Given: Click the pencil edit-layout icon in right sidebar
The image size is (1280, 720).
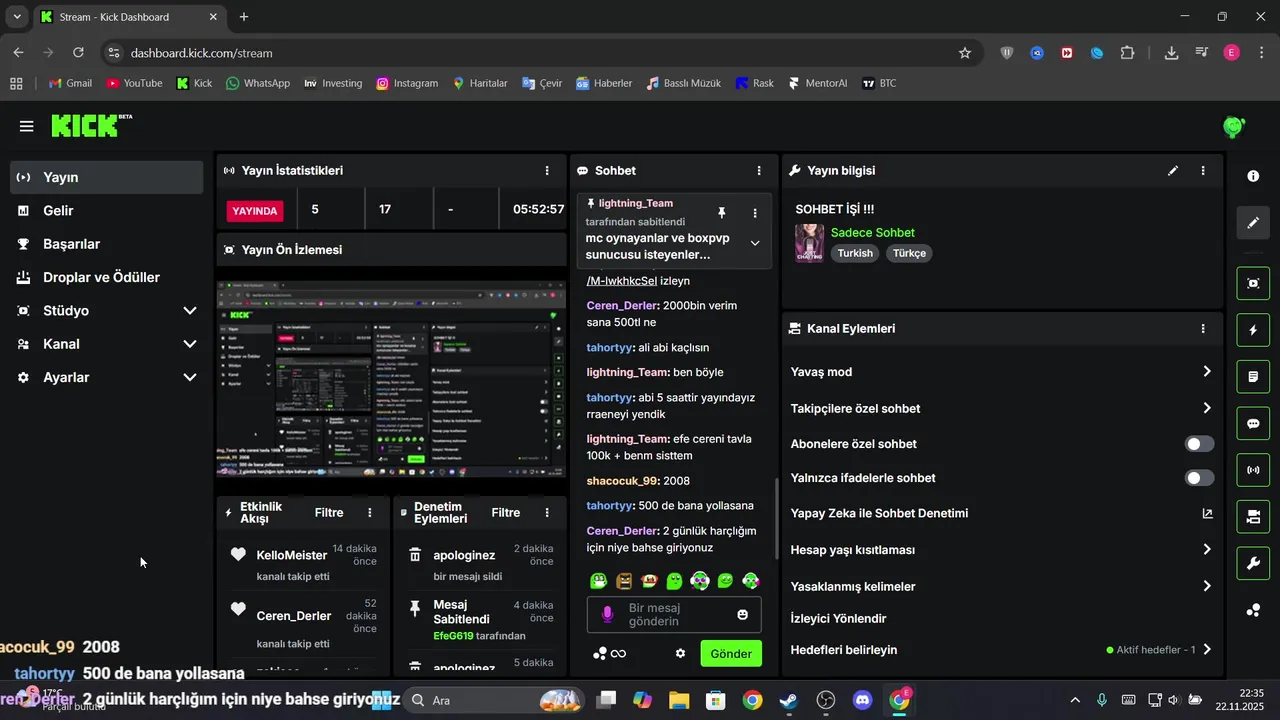Looking at the screenshot, I should (x=1253, y=223).
